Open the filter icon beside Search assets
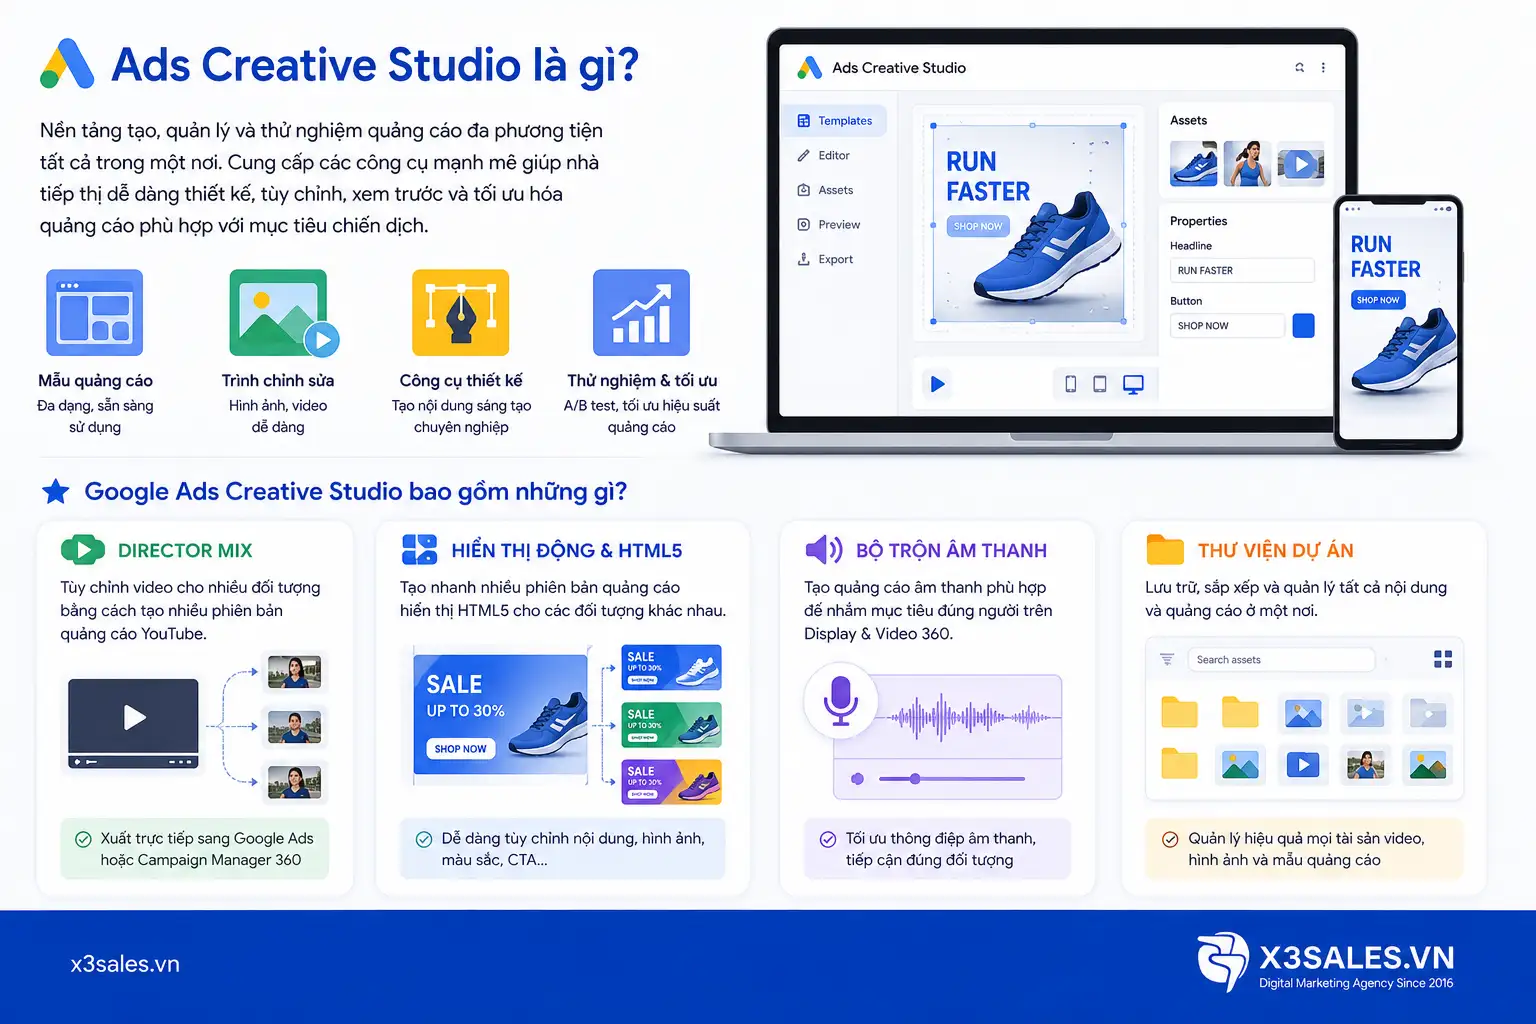Viewport: 1536px width, 1024px height. [x=1166, y=659]
